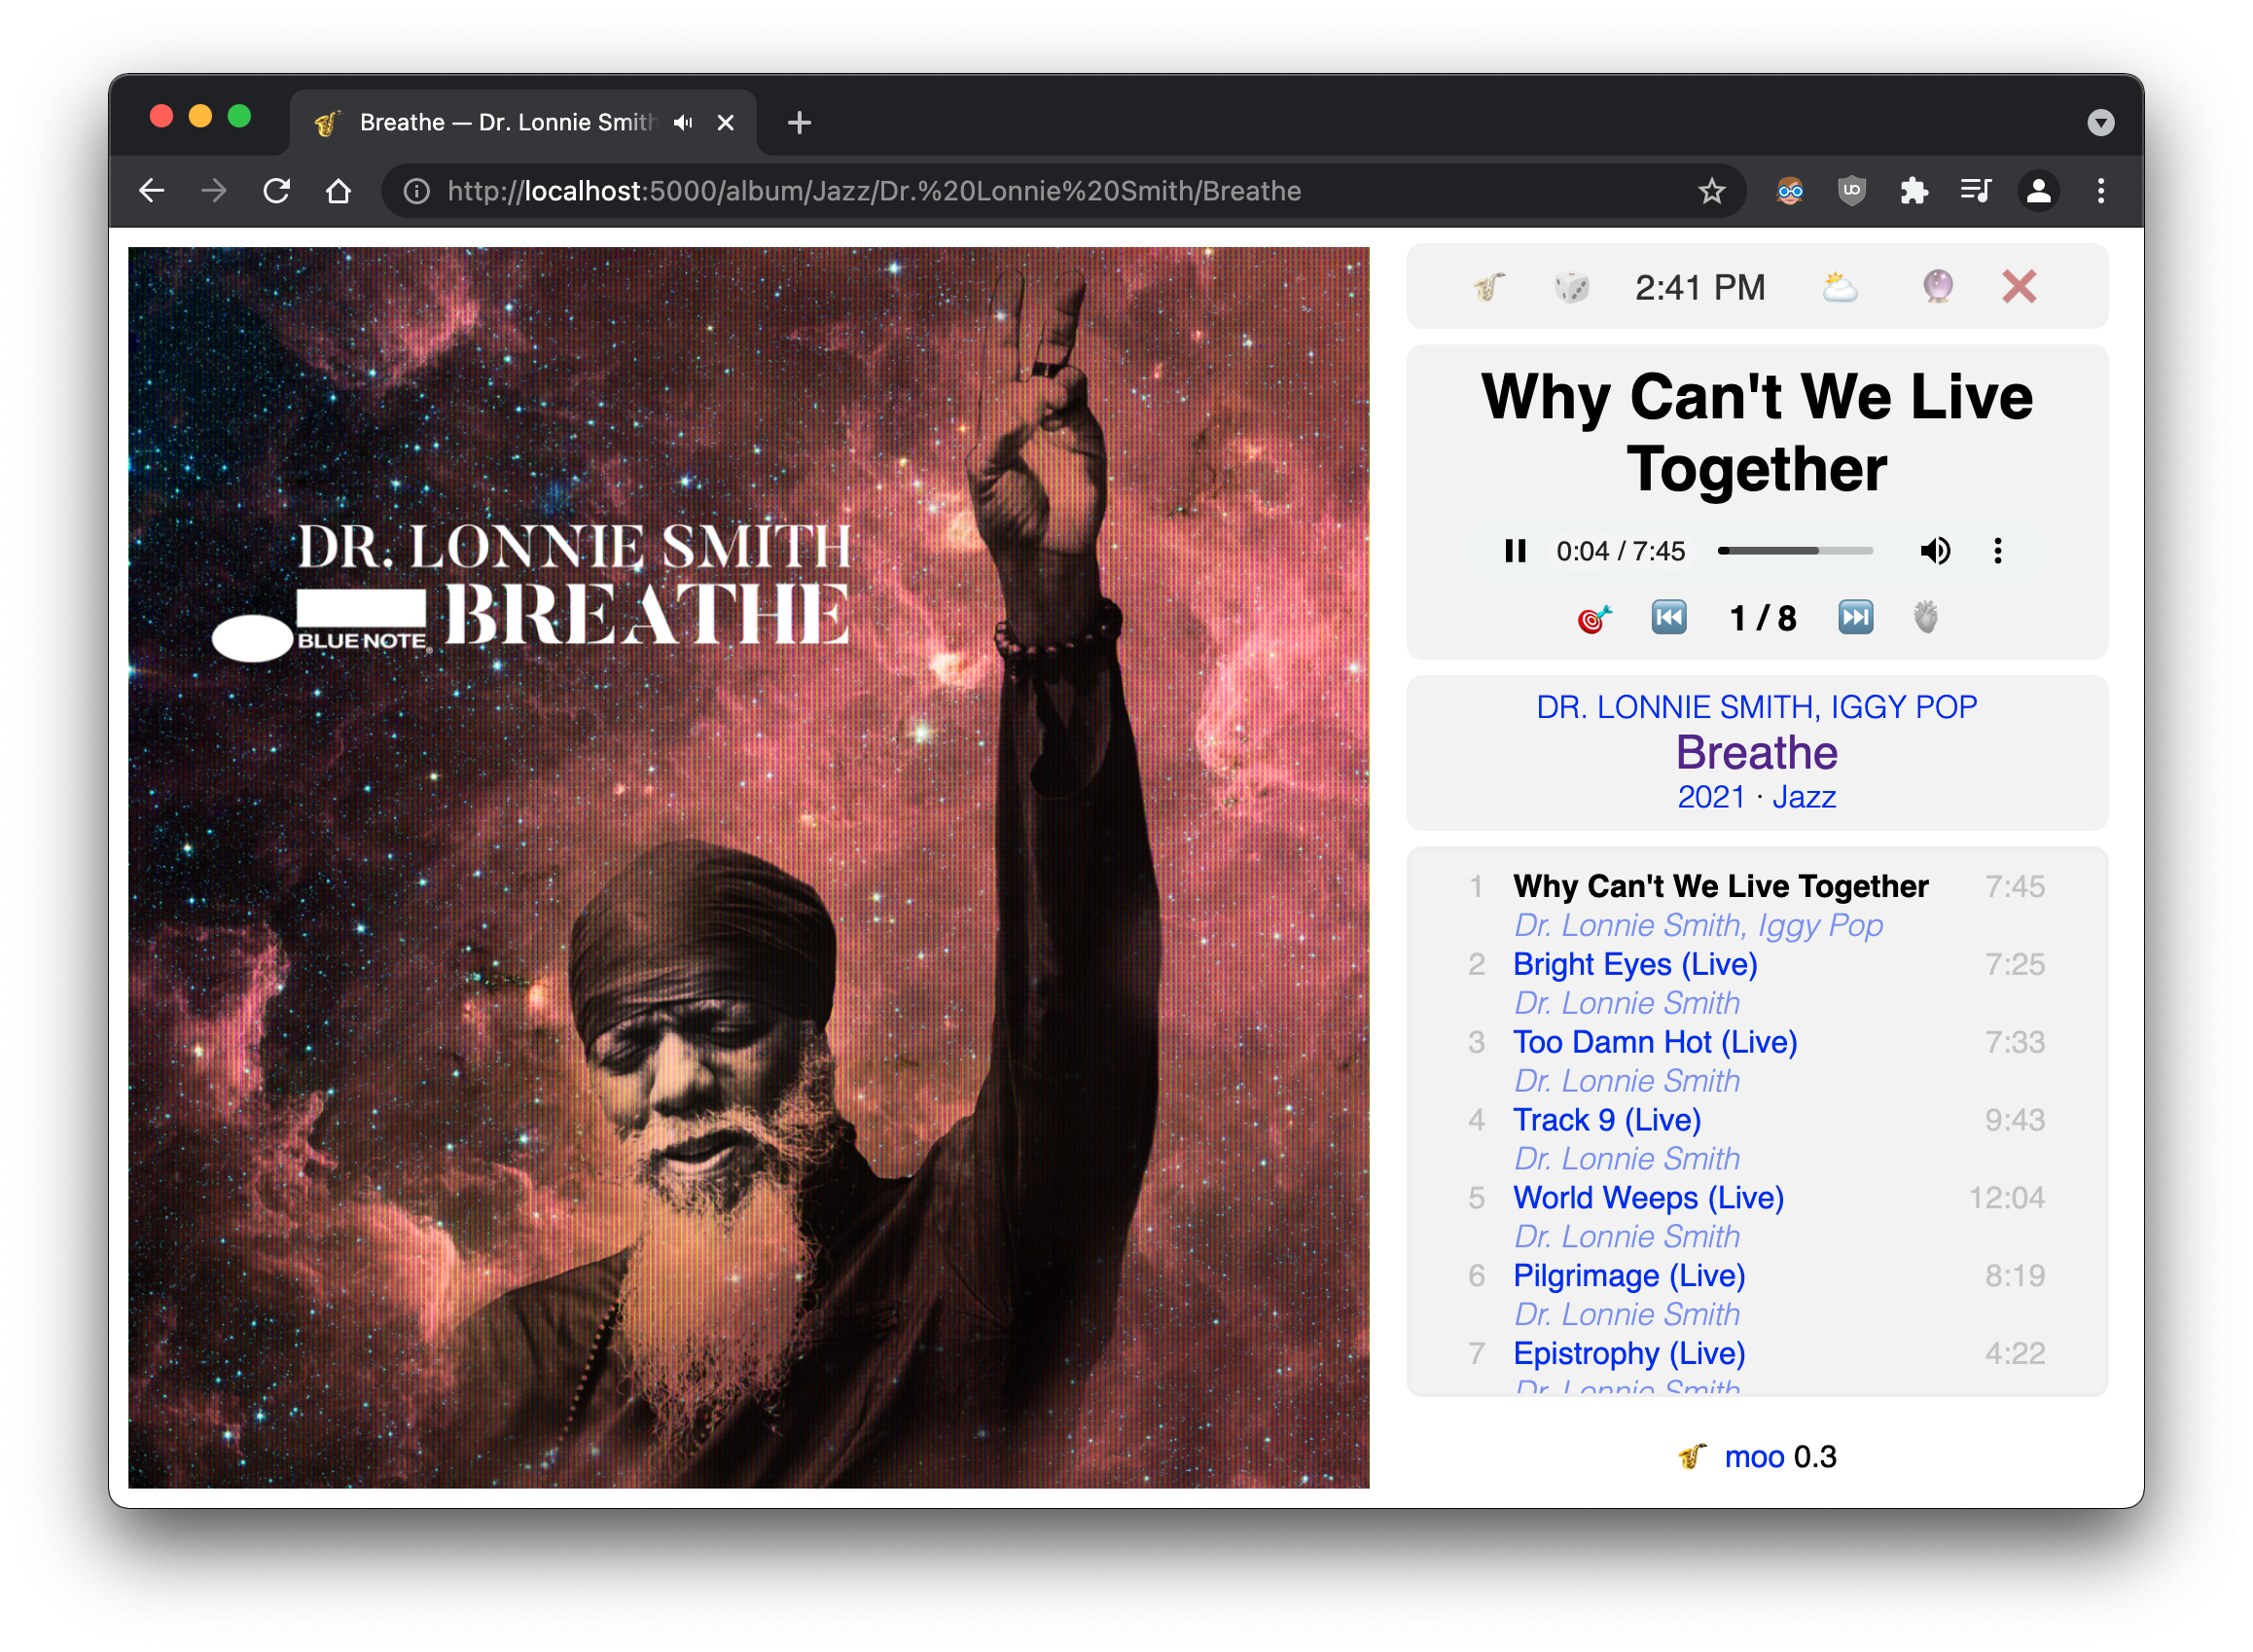2253x1652 pixels.
Task: Skip to the next track
Action: click(1855, 617)
